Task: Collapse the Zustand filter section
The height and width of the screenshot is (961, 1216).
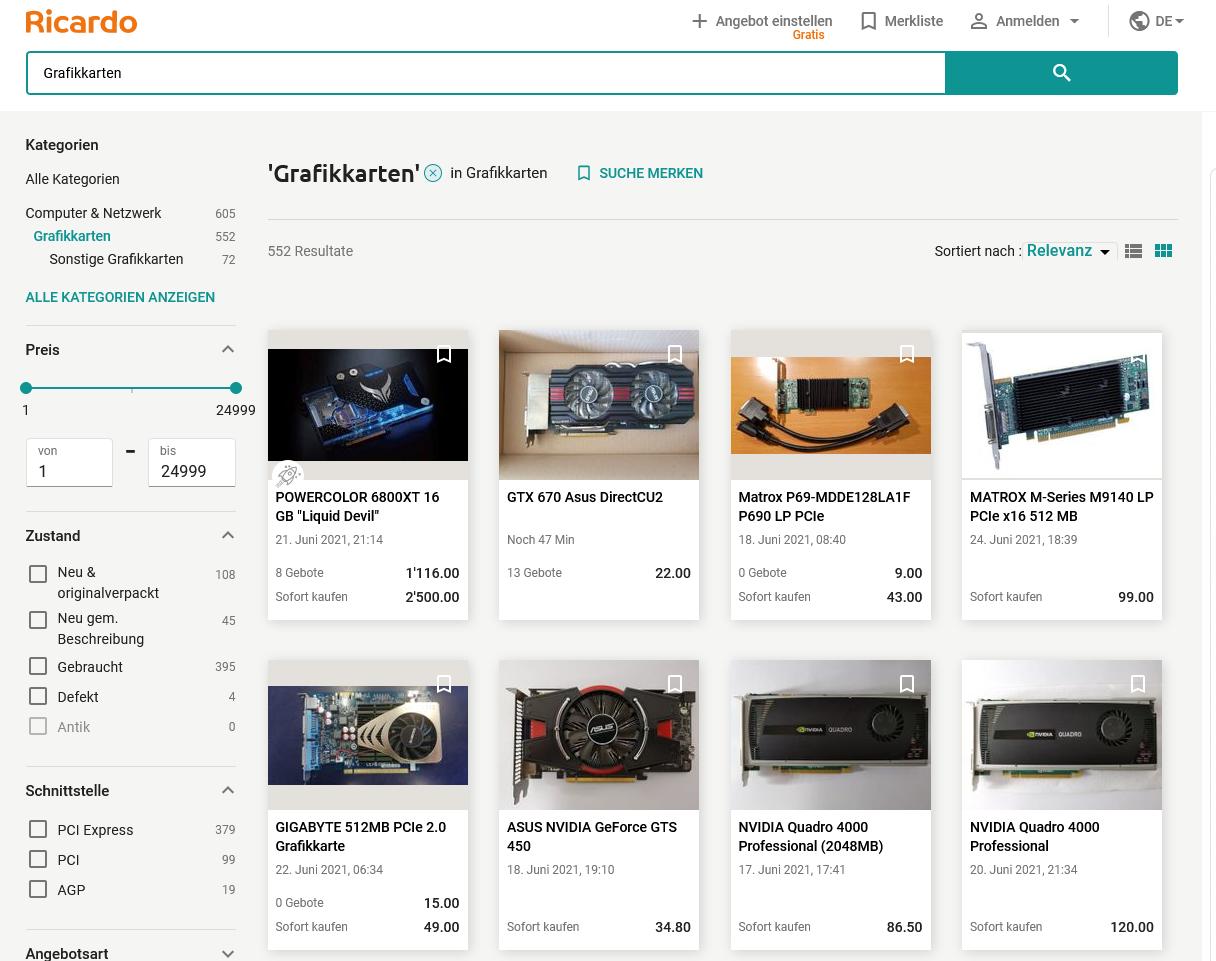Action: point(227,536)
